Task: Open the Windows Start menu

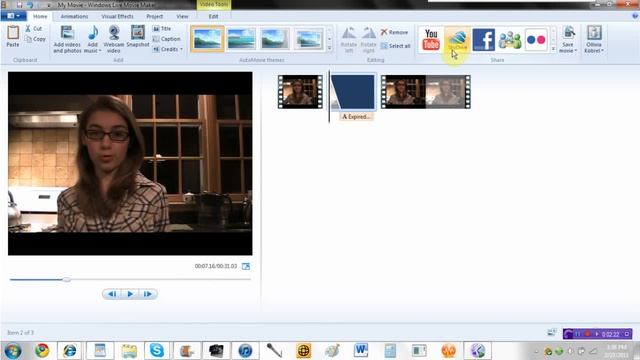Action: pos(13,351)
